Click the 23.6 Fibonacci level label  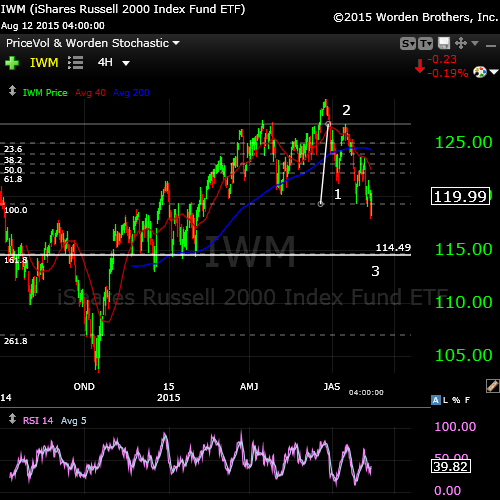(13, 149)
